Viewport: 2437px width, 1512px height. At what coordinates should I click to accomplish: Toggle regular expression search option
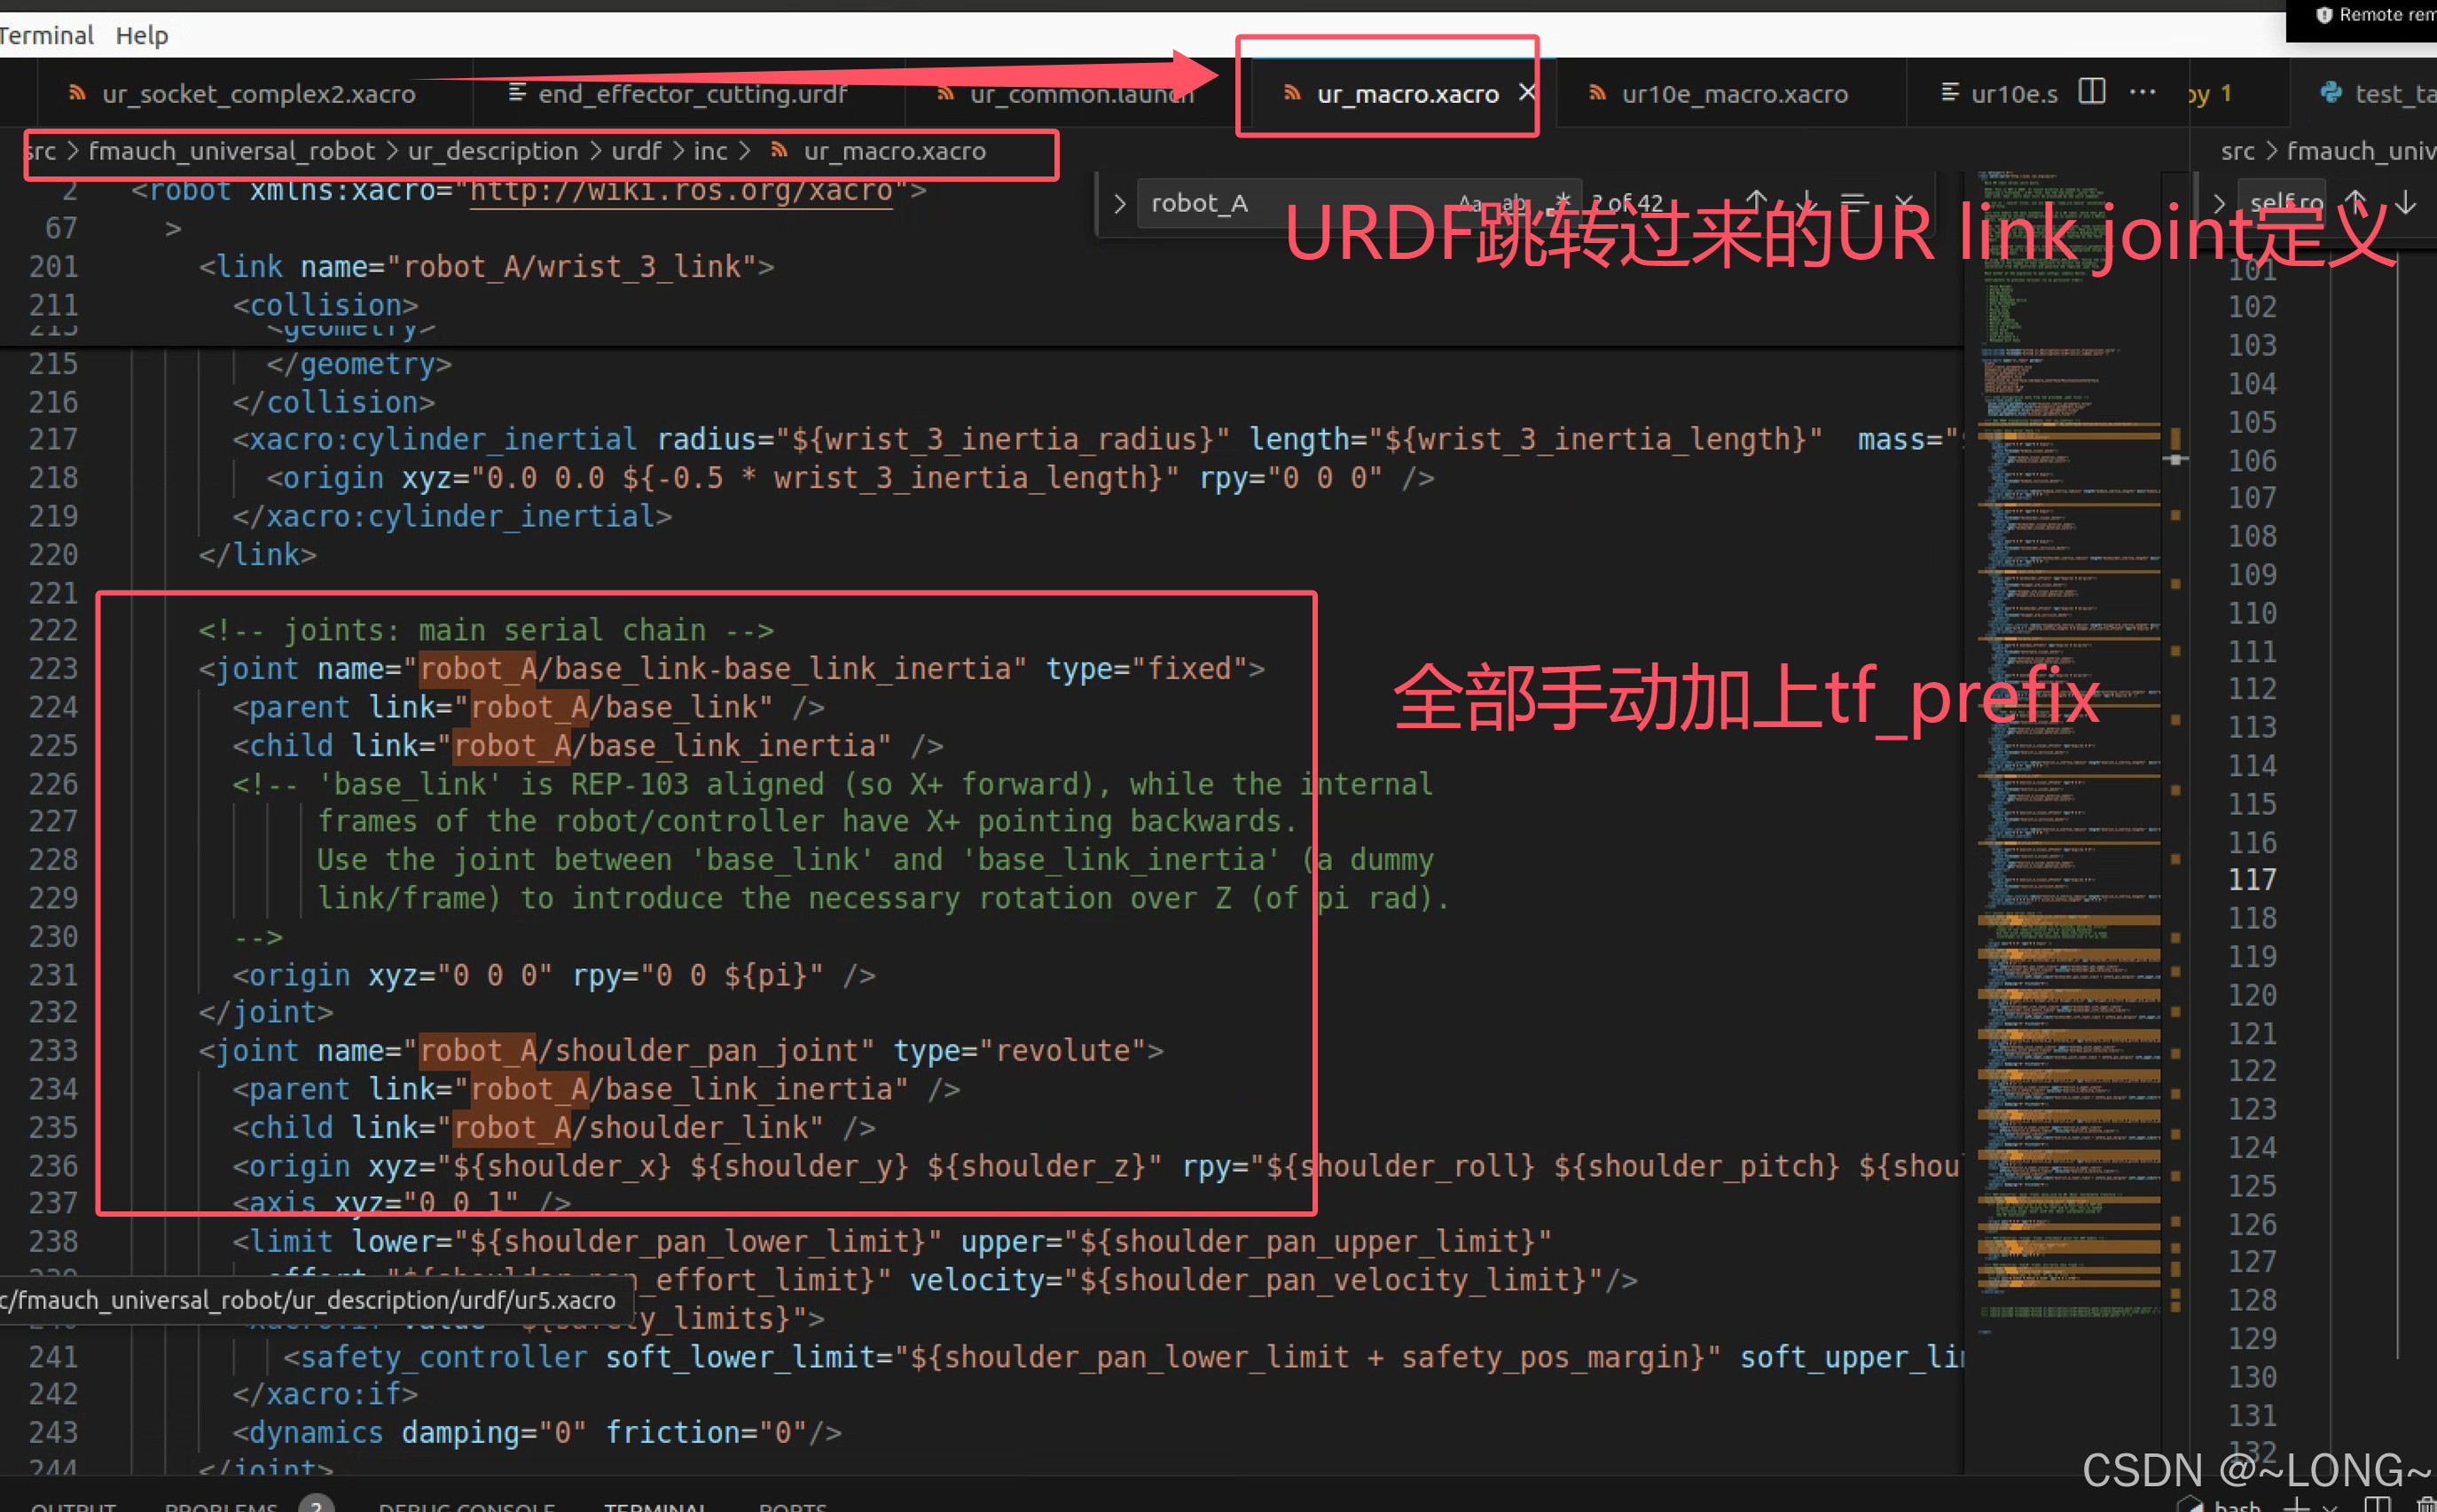click(x=1561, y=203)
